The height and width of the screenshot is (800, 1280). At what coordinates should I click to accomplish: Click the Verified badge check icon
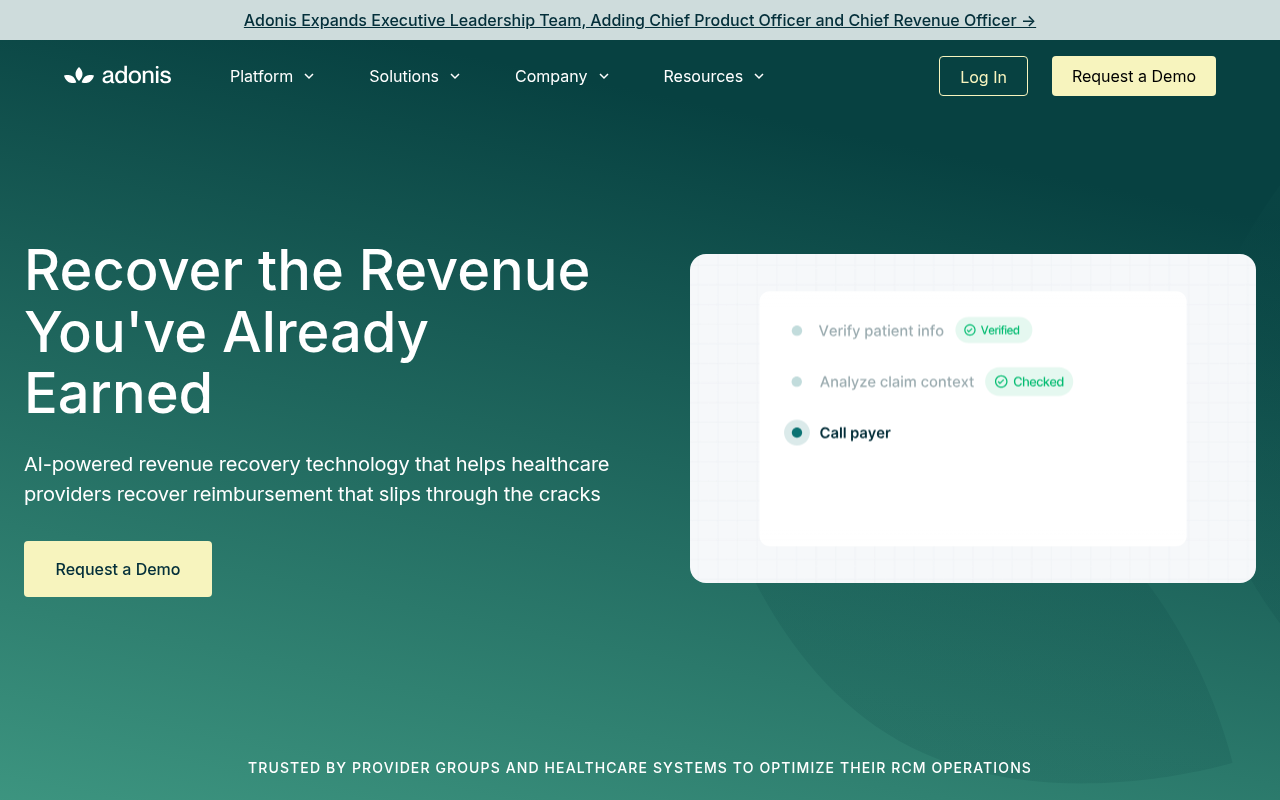tap(969, 330)
